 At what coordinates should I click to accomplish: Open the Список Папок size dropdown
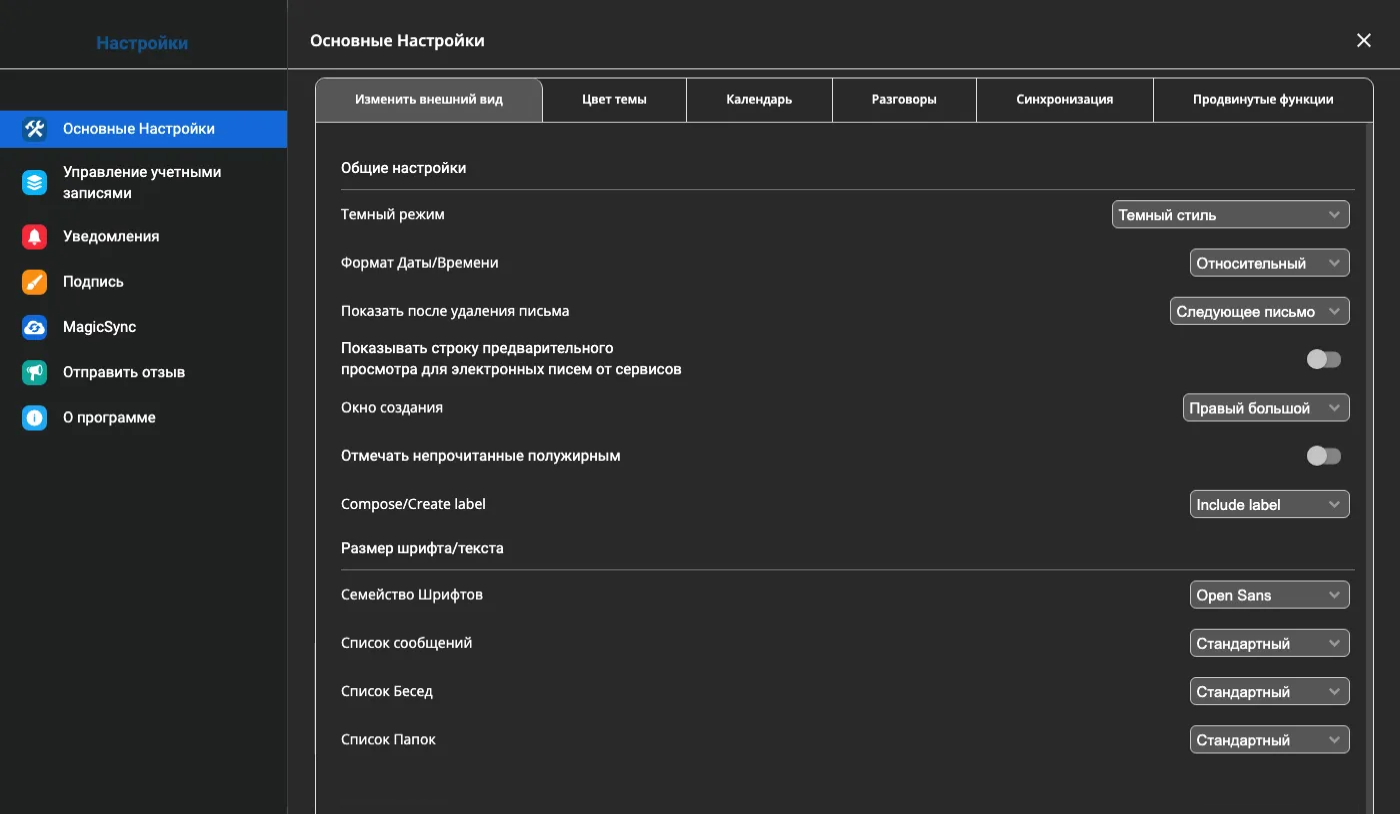pyautogui.click(x=1269, y=740)
